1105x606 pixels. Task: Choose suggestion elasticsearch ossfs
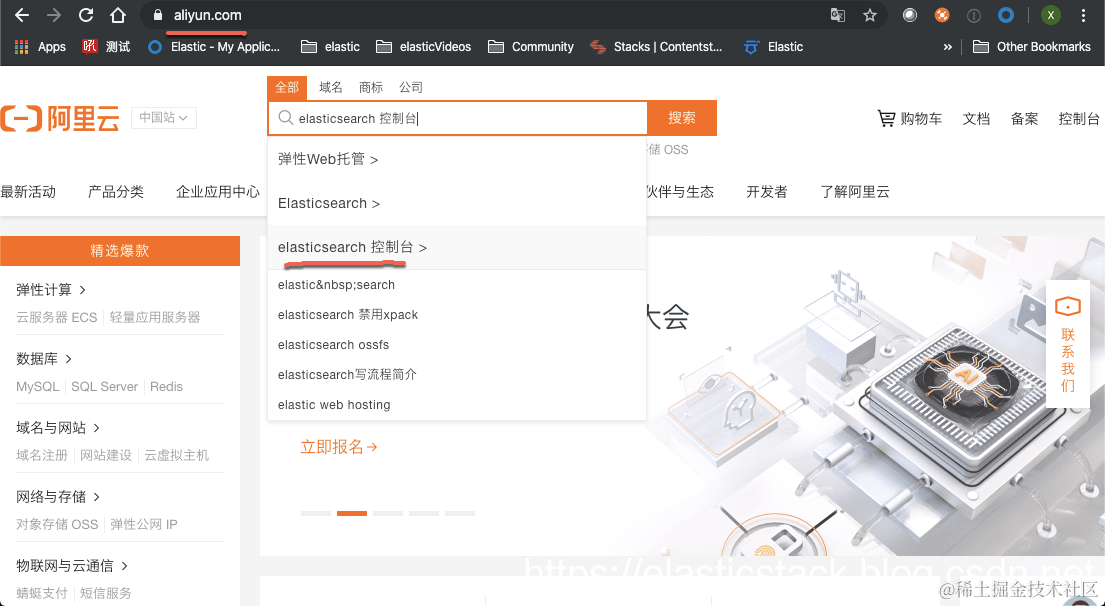click(457, 345)
